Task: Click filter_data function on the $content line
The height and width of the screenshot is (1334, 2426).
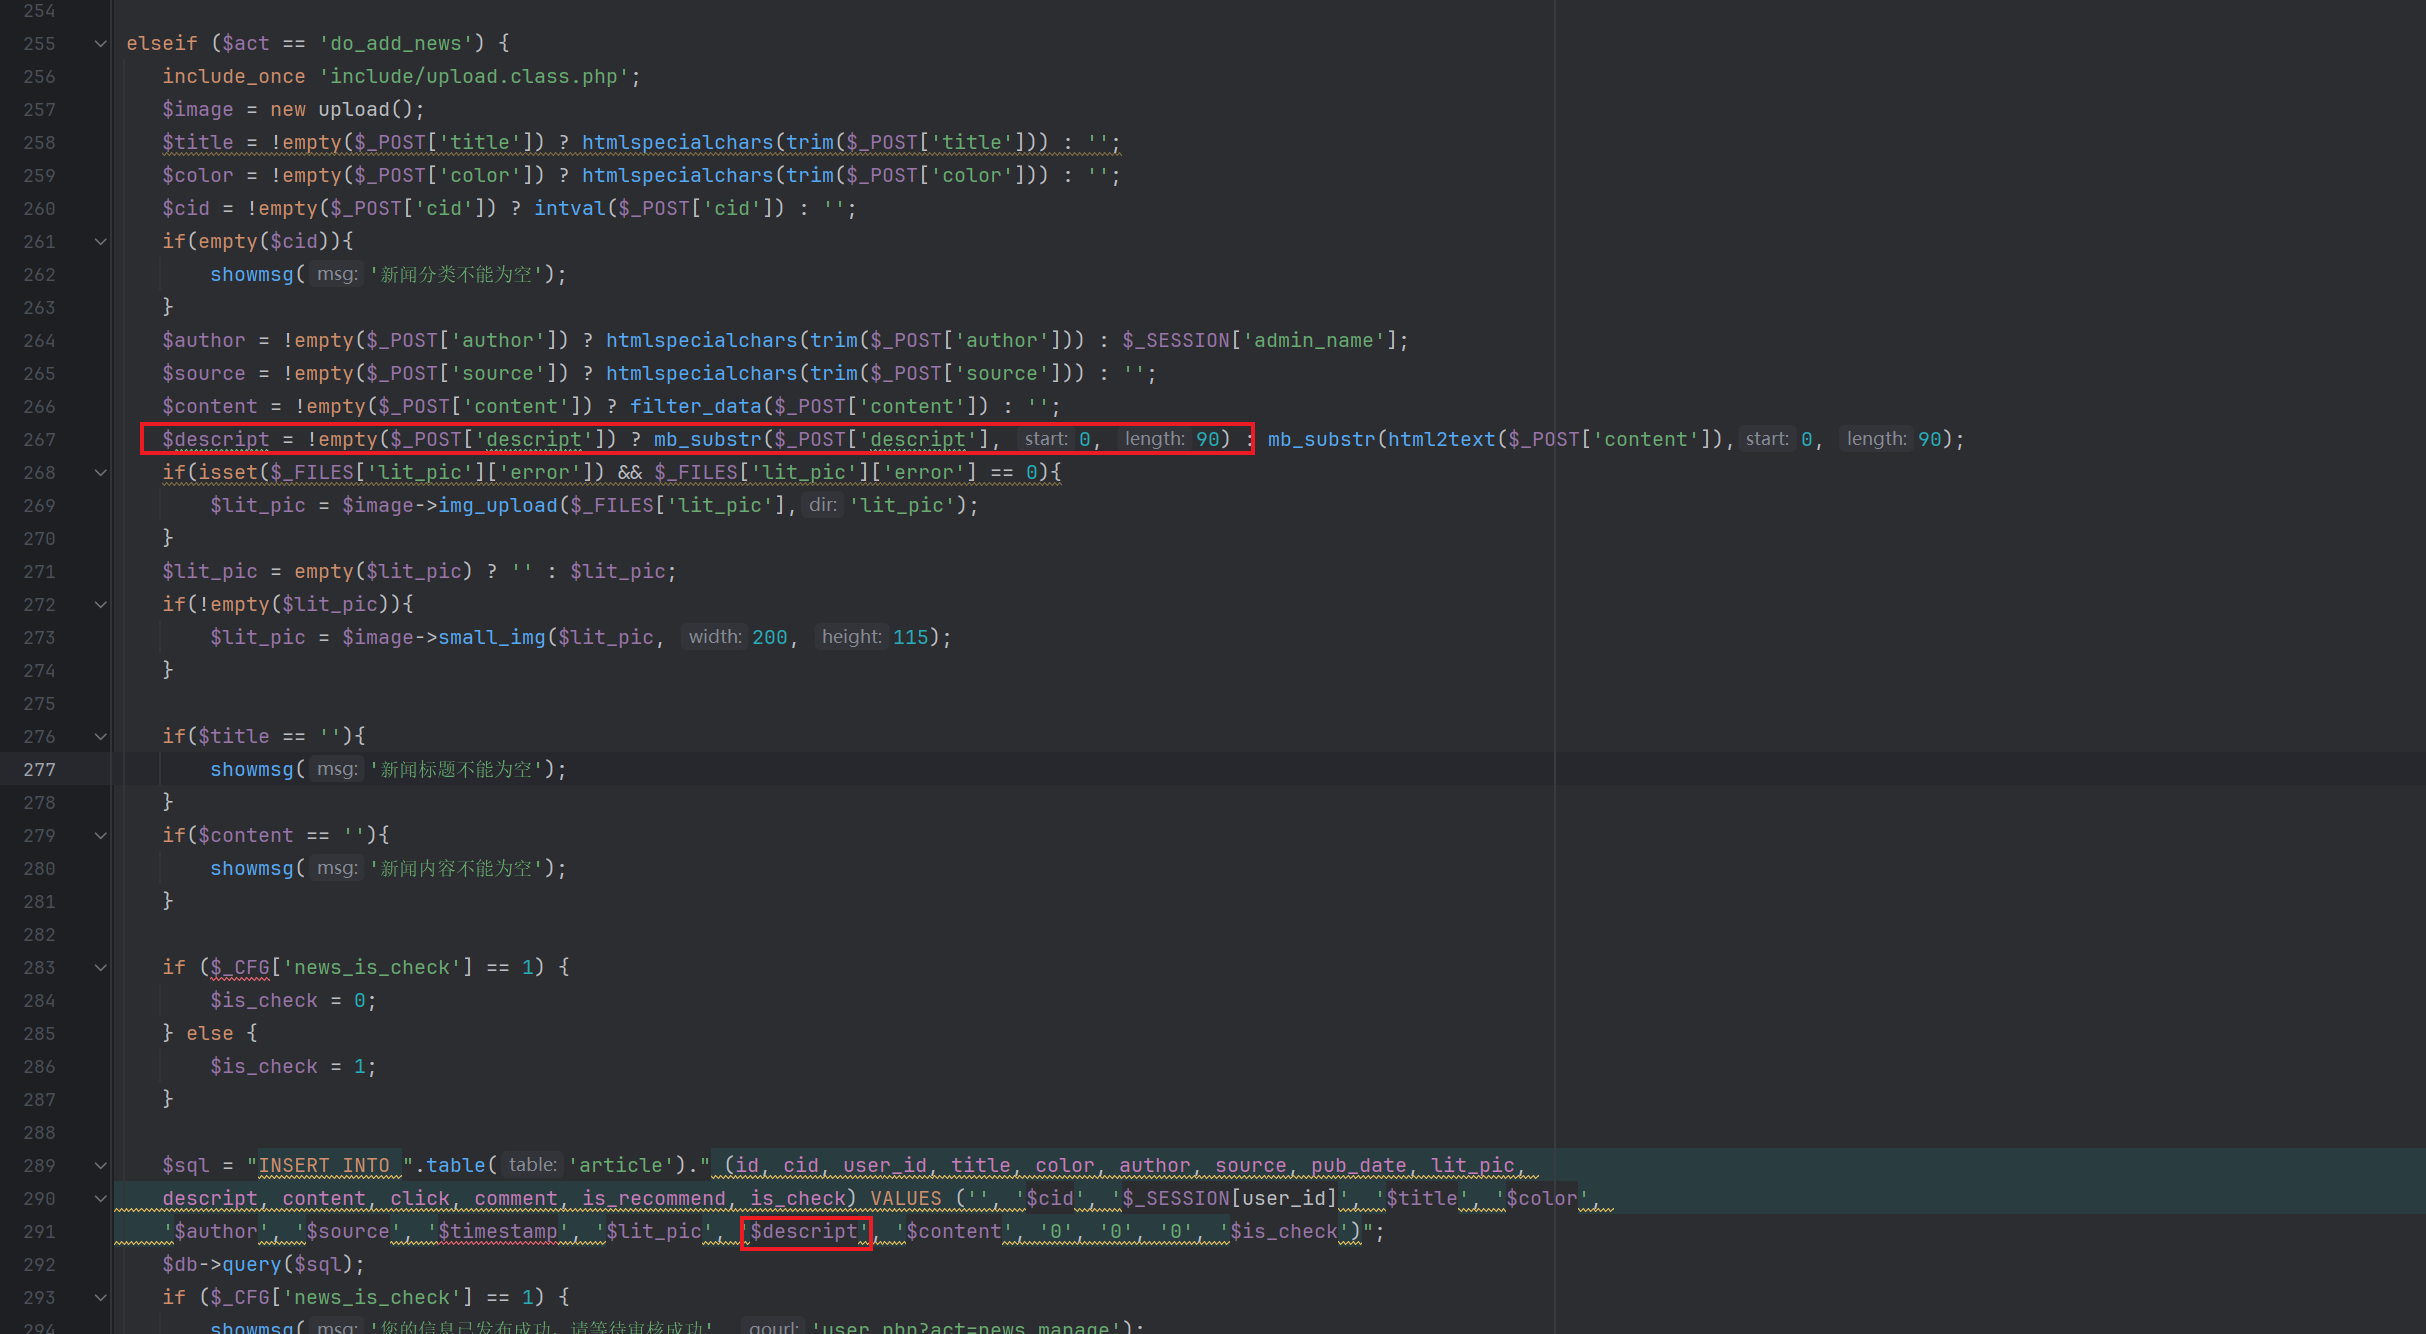Action: tap(695, 406)
